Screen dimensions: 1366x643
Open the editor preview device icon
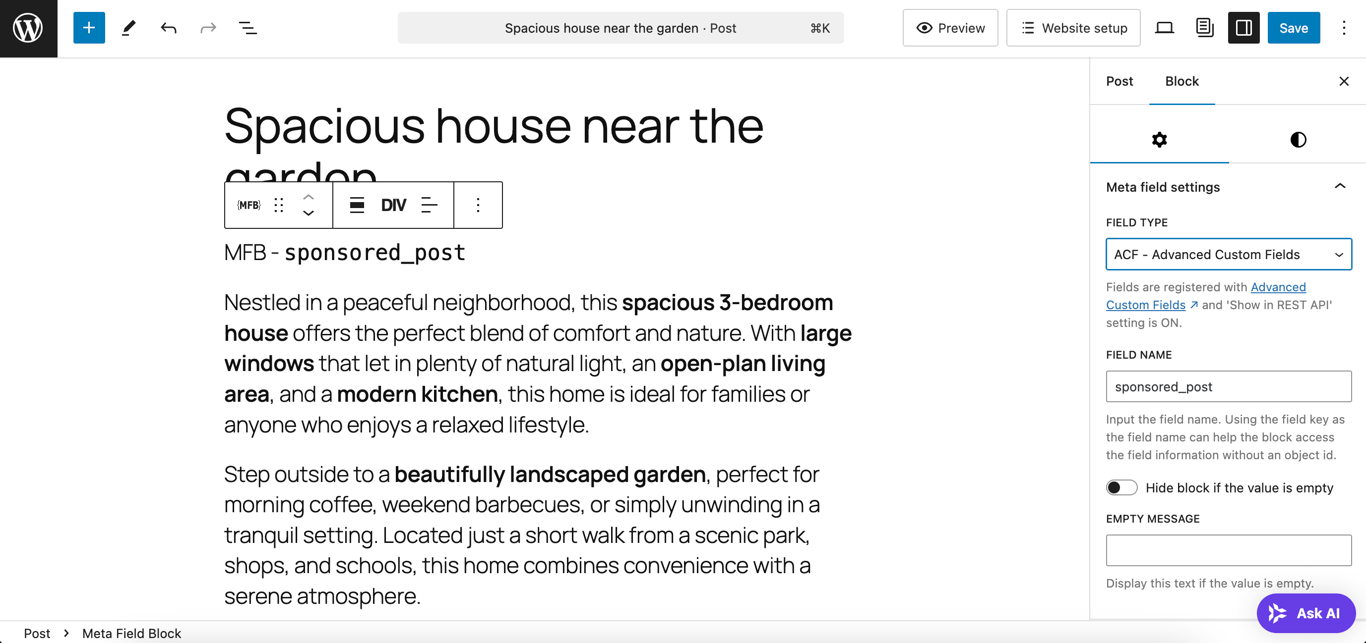(x=1164, y=27)
